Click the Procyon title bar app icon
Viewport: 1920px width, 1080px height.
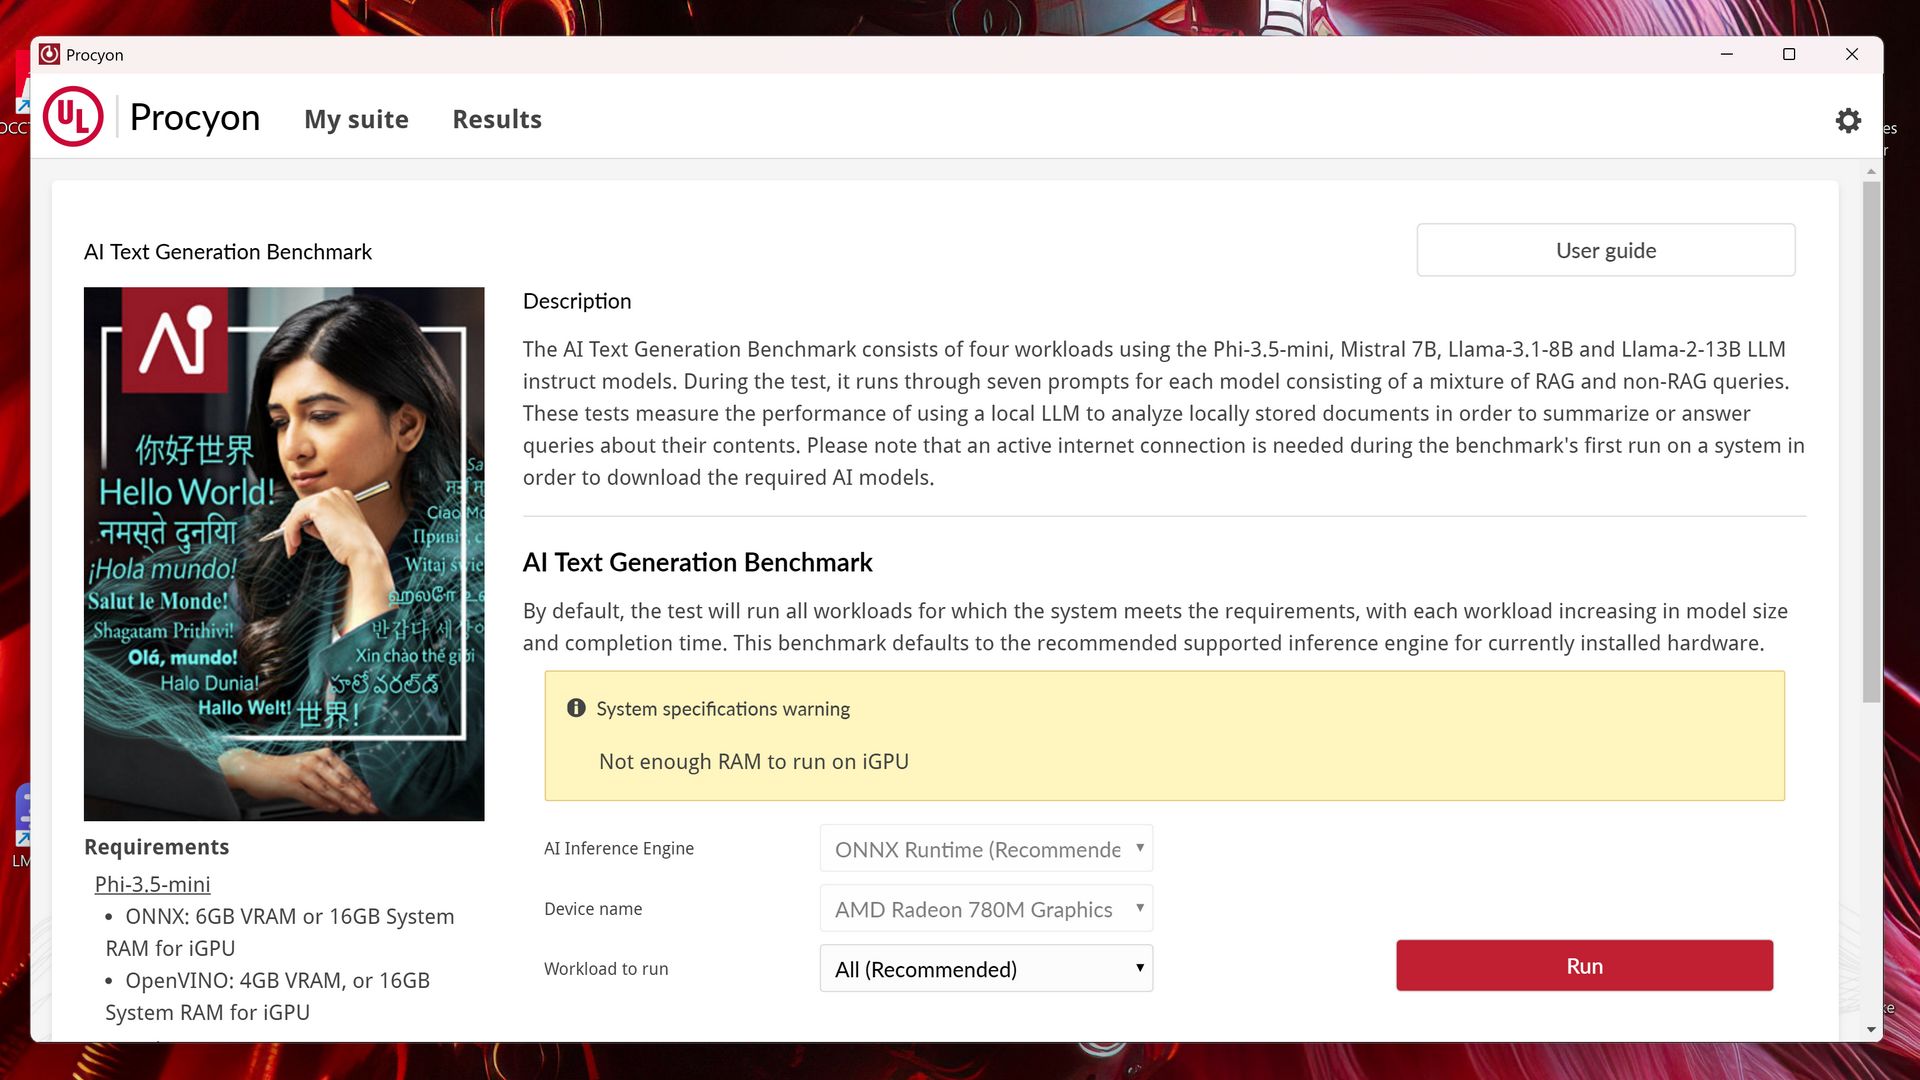pyautogui.click(x=49, y=55)
